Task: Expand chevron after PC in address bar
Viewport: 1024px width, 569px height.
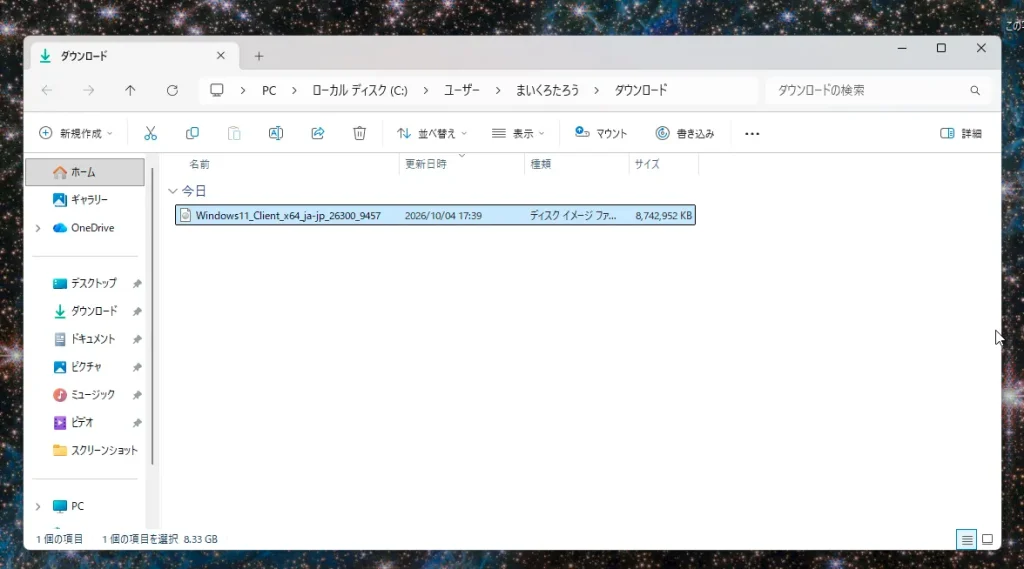Action: (295, 90)
